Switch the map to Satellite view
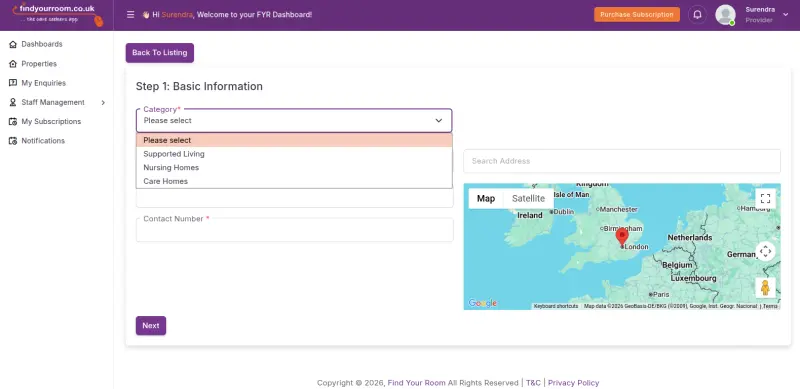This screenshot has height=389, width=800. coord(529,199)
